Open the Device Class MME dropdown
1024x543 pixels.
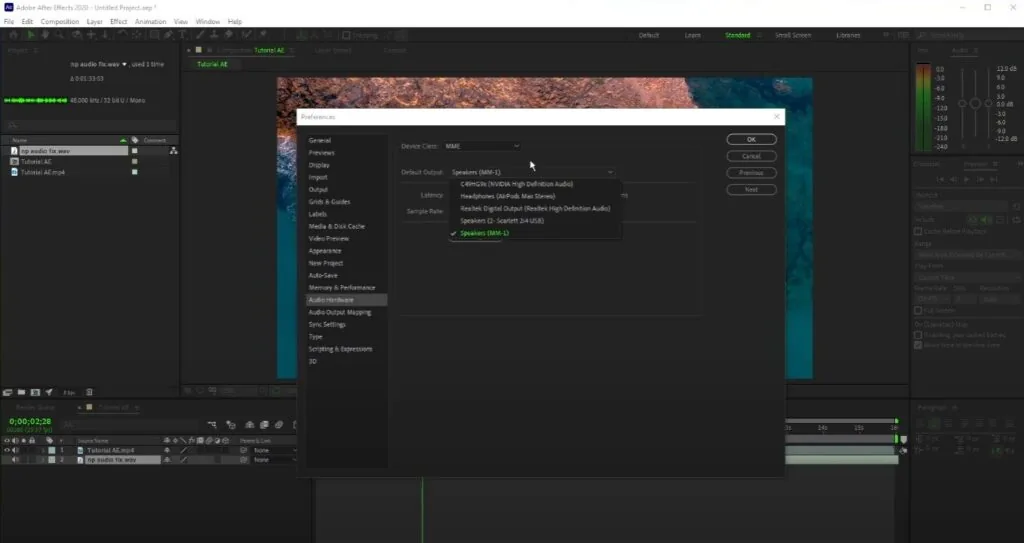(482, 146)
